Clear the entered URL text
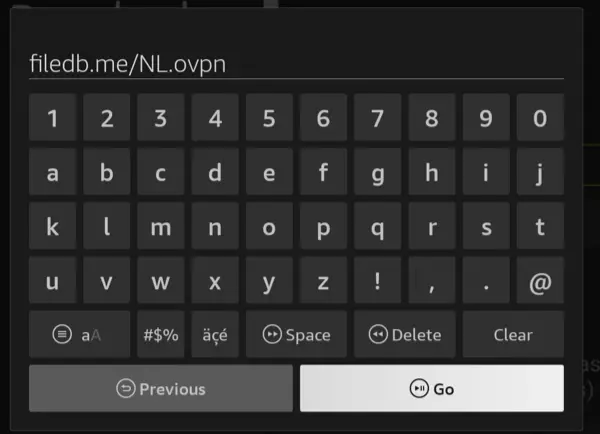The image size is (600, 434). pyautogui.click(x=513, y=334)
